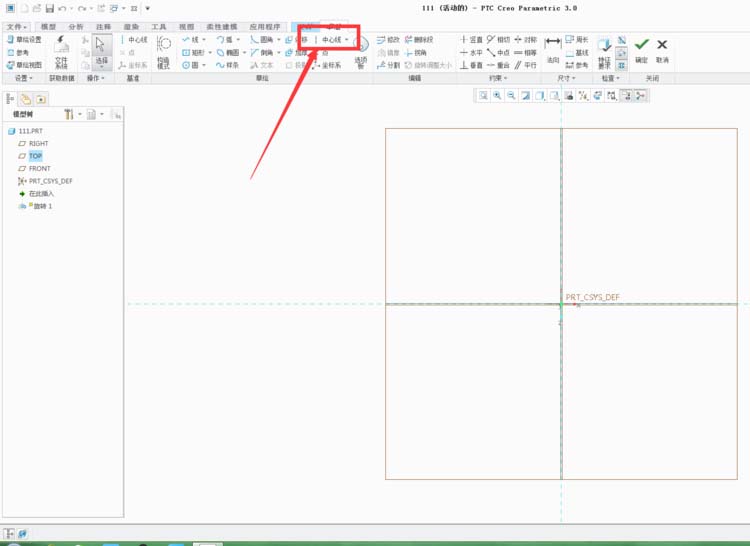The height and width of the screenshot is (546, 750).
Task: Switch to the 模型 ribbon tab
Action: [48, 27]
